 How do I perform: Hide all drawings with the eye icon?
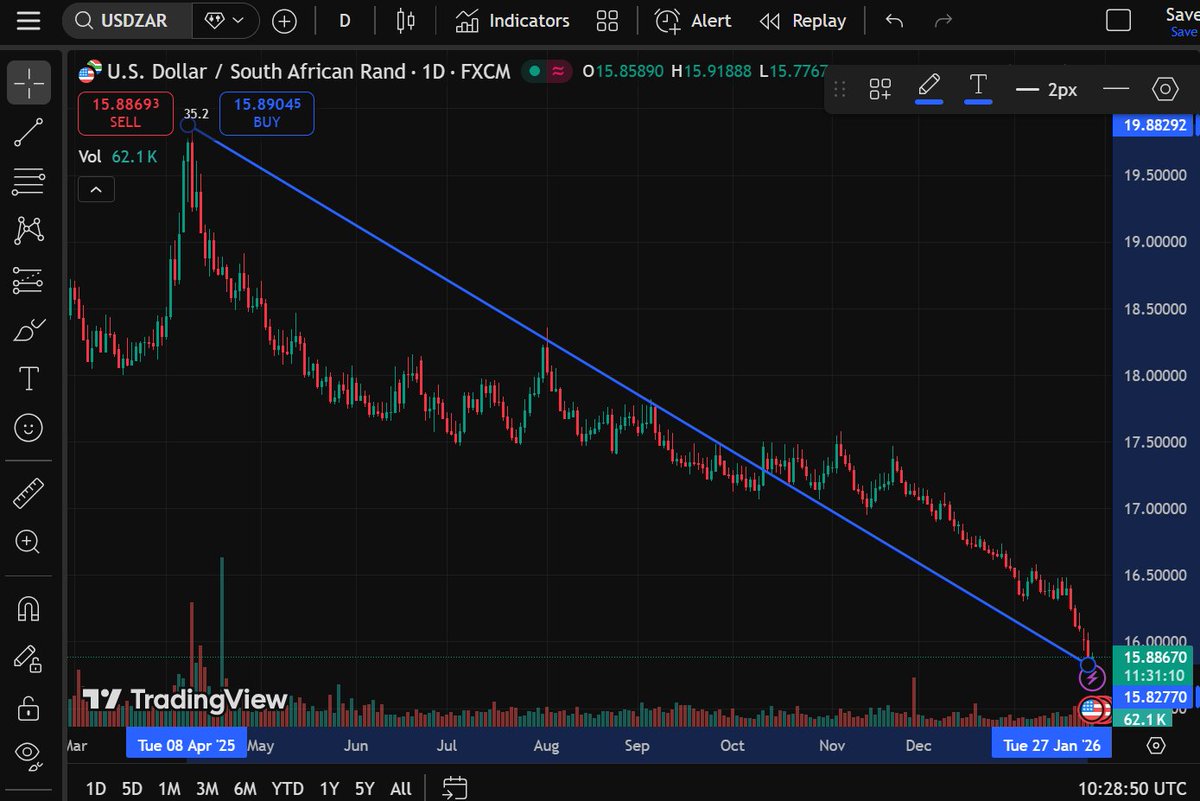tap(29, 756)
